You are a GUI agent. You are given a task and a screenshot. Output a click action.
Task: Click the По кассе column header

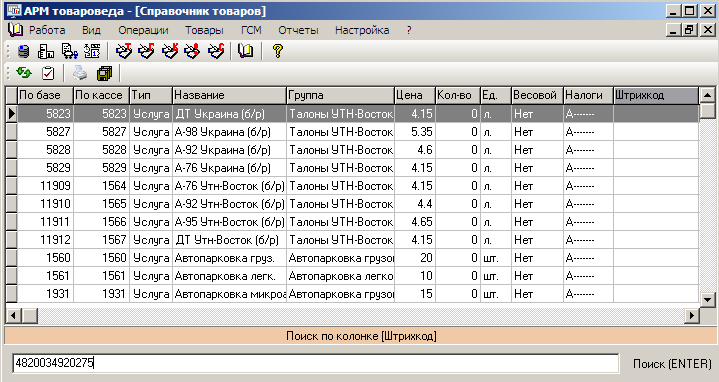click(x=101, y=95)
